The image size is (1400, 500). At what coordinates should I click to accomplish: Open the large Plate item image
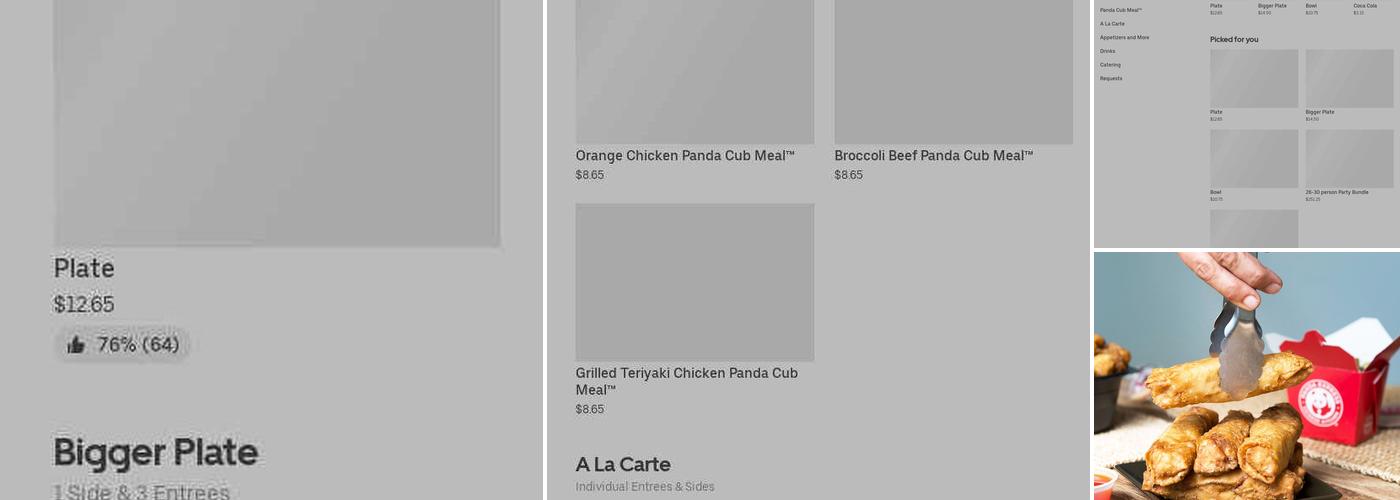tap(276, 120)
